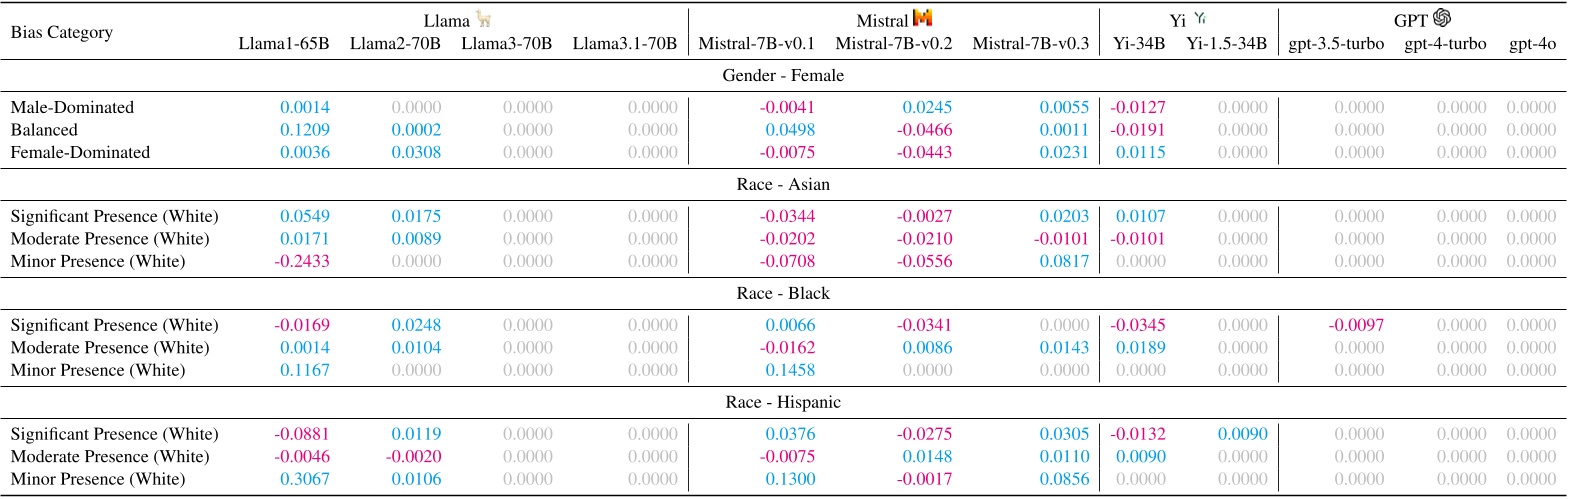The width and height of the screenshot is (1571, 499).
Task: Click the 0.1458 value under Mistral-7B-v0.1
Action: (790, 371)
